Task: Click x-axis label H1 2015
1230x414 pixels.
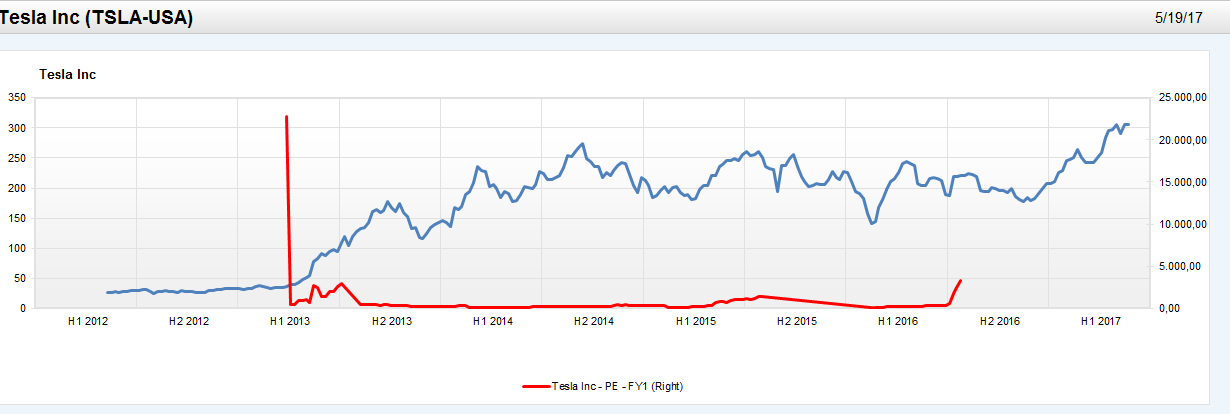Action: (x=695, y=321)
